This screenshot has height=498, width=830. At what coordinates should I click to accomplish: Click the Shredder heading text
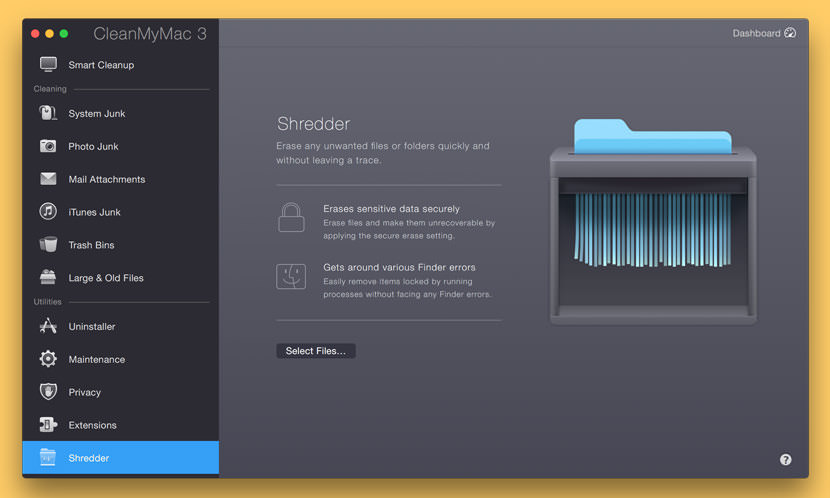(x=313, y=123)
